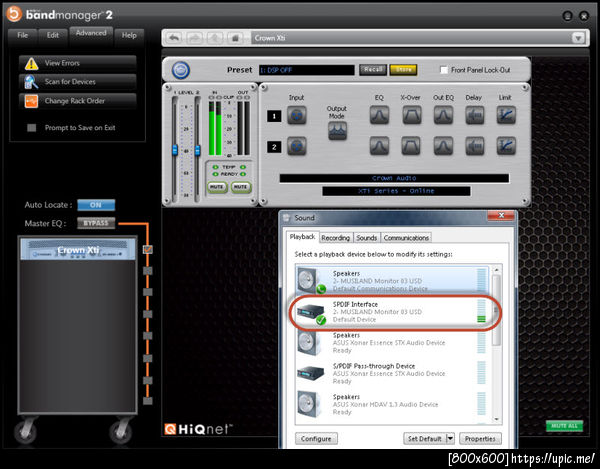Switch to the Communications tab
The height and width of the screenshot is (469, 600).
[406, 238]
